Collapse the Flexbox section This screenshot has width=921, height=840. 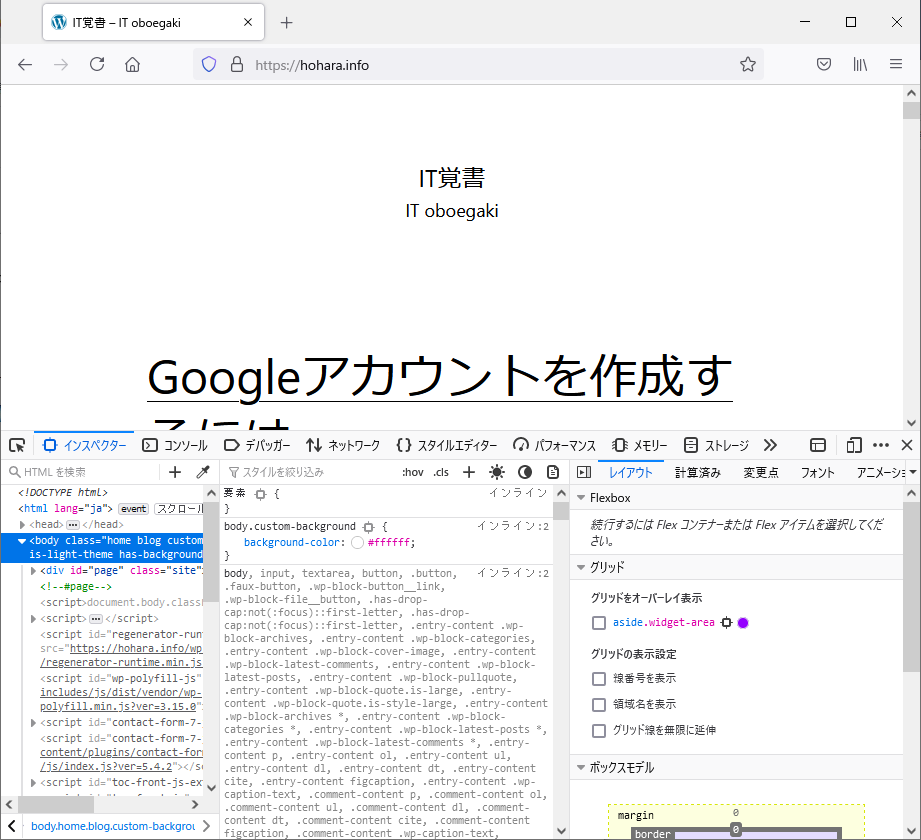pos(581,498)
